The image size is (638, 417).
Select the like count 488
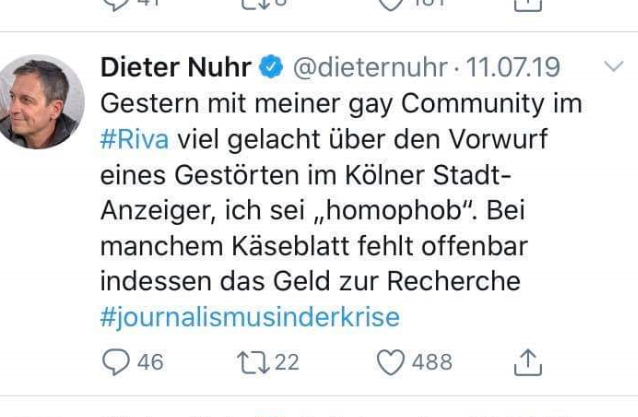tap(432, 361)
